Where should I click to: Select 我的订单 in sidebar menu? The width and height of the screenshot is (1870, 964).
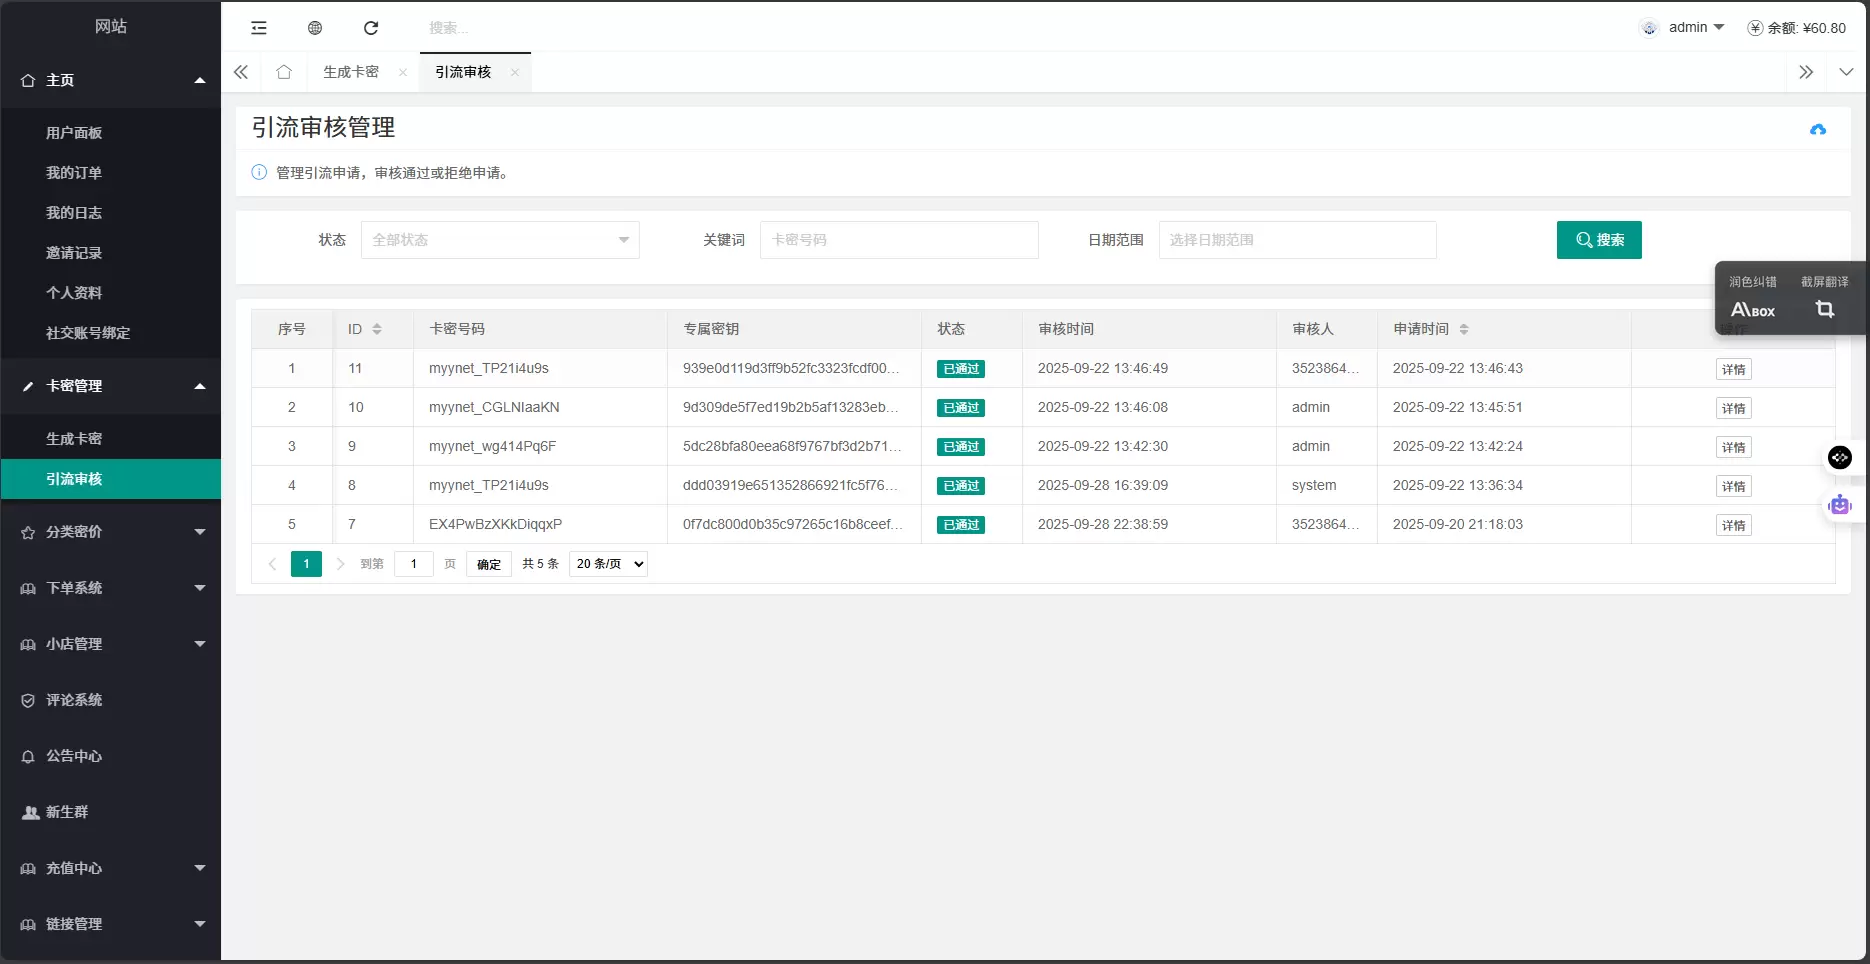point(74,173)
